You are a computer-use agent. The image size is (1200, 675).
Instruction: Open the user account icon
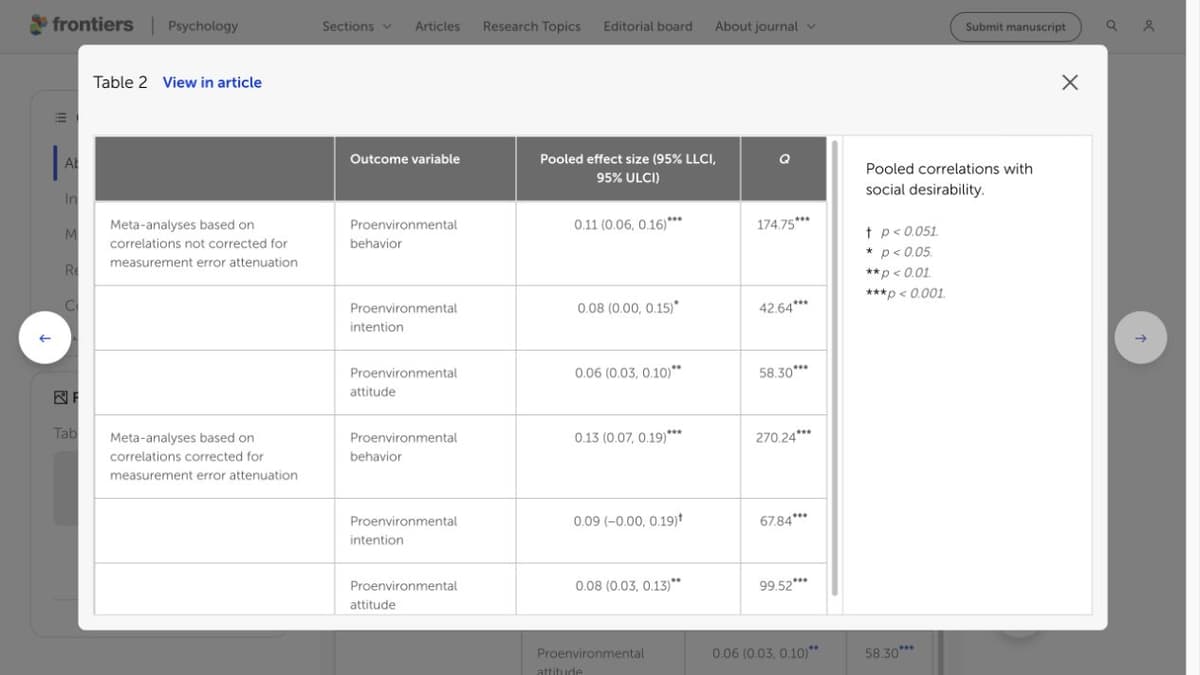click(x=1148, y=26)
